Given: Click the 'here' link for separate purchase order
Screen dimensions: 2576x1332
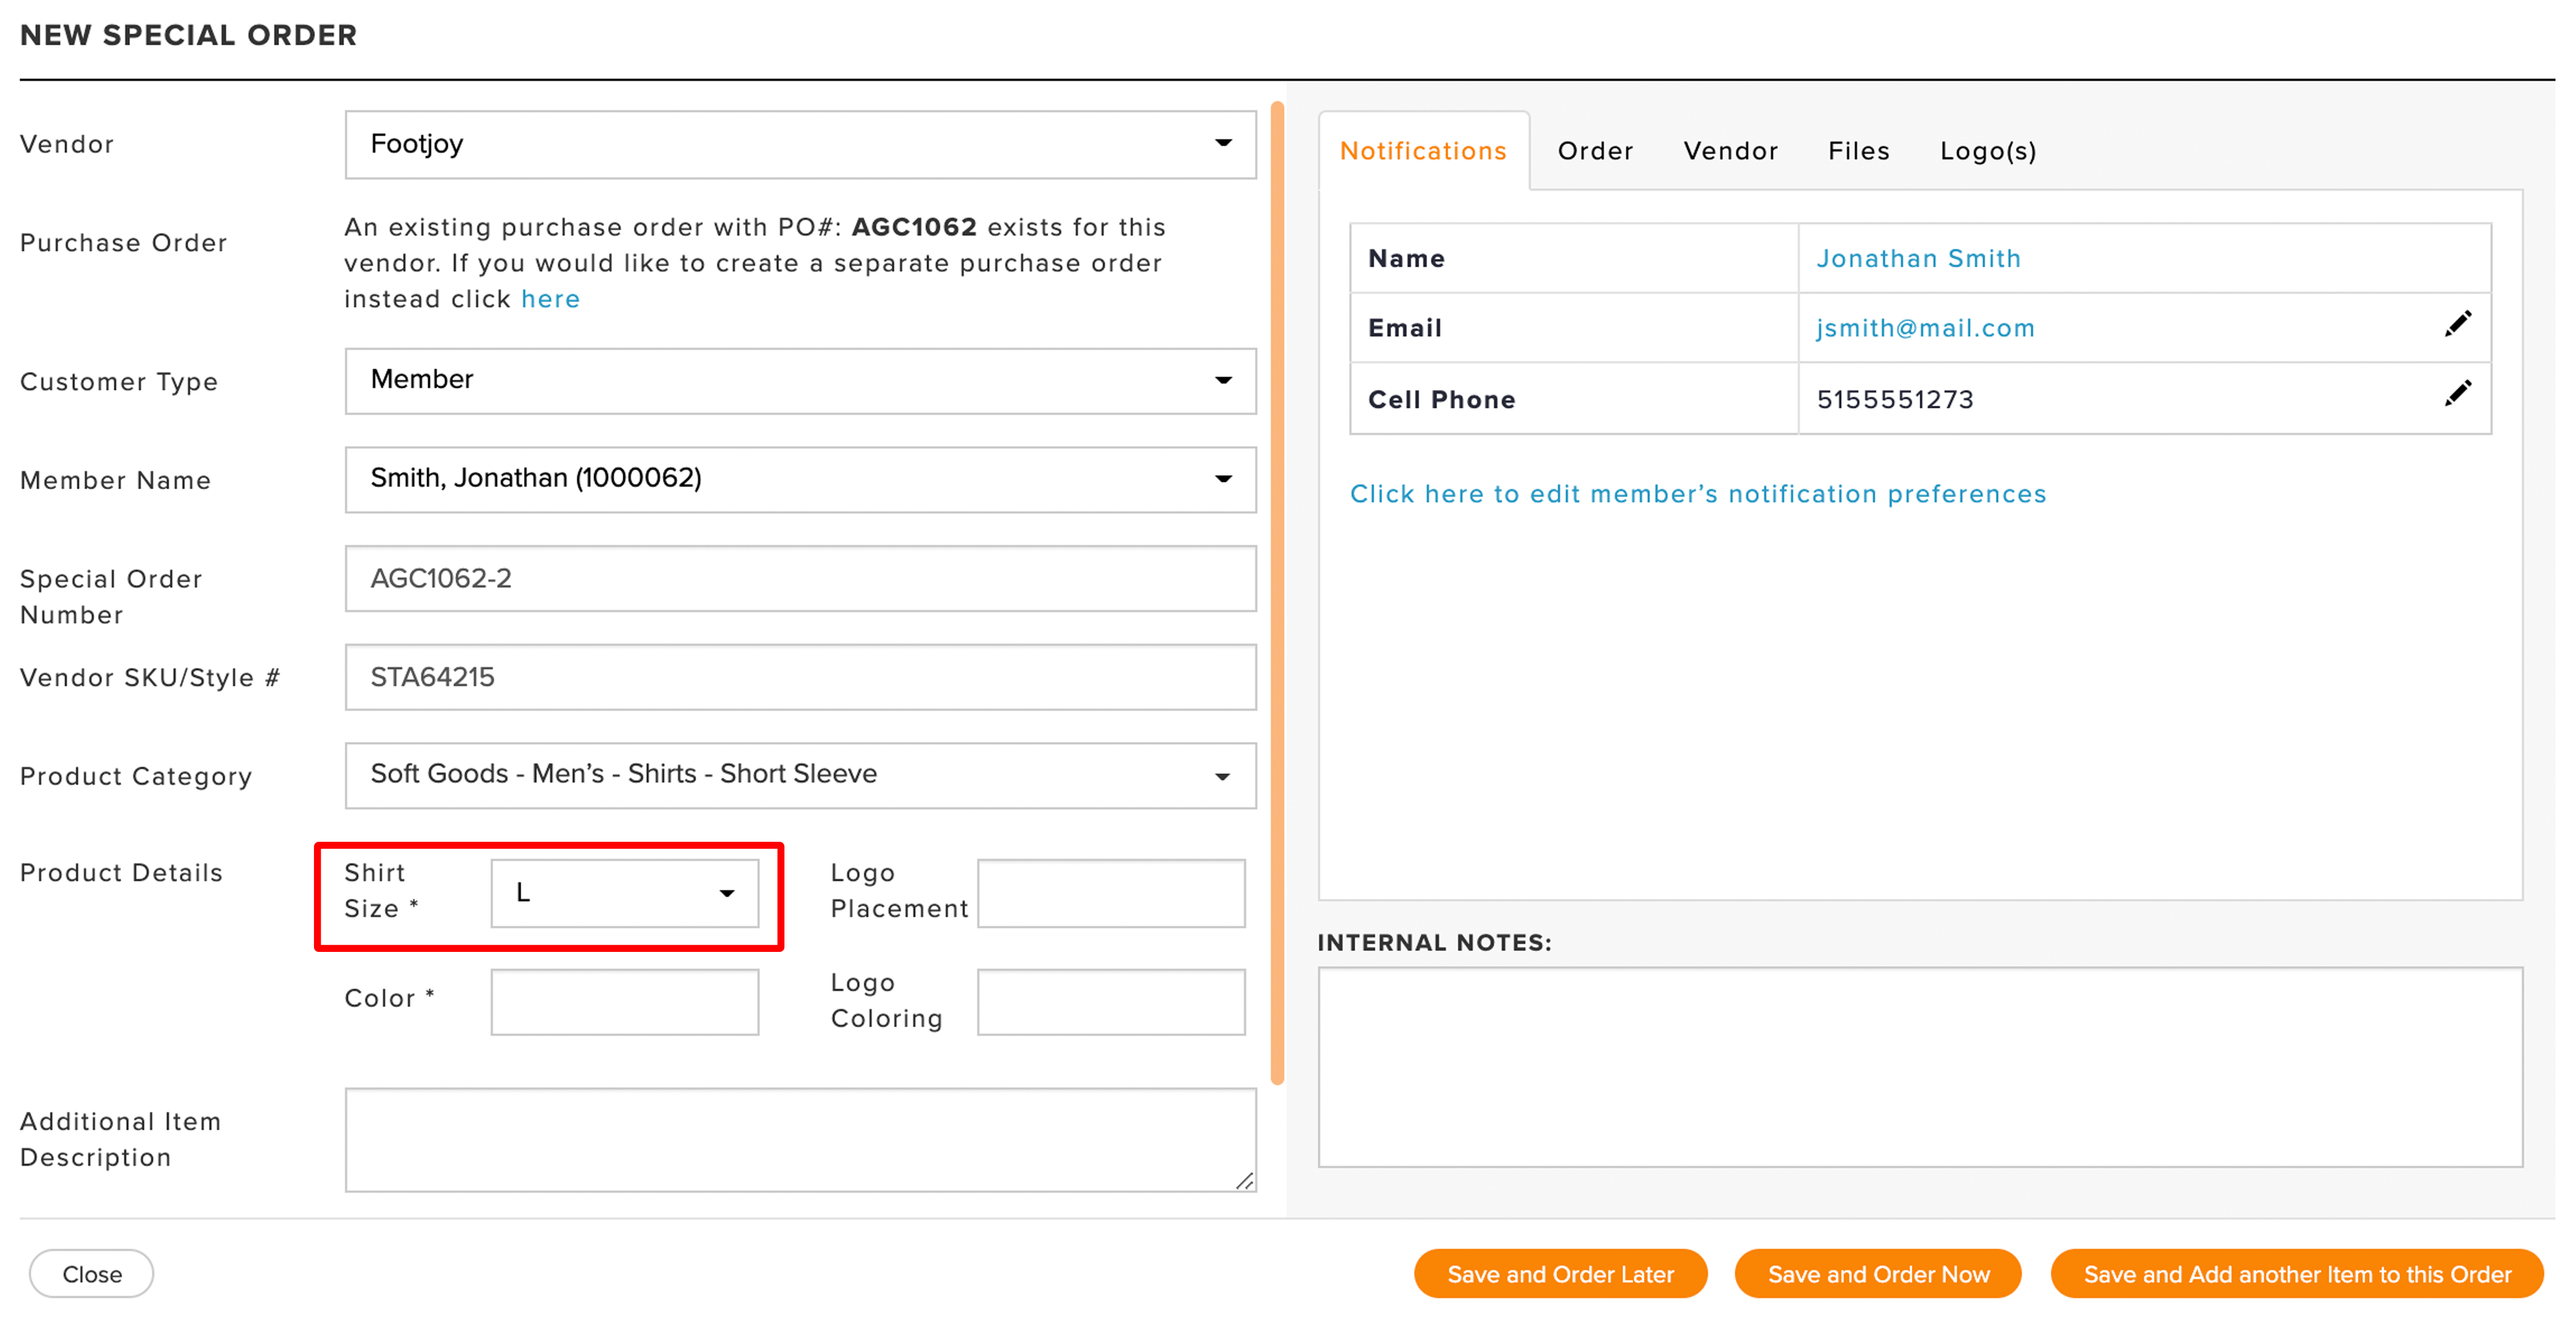Looking at the screenshot, I should pos(550,299).
